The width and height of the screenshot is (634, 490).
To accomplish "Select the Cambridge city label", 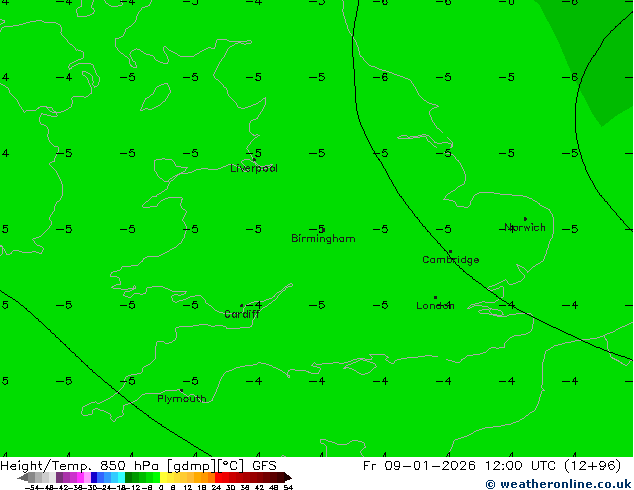I will pyautogui.click(x=450, y=260).
